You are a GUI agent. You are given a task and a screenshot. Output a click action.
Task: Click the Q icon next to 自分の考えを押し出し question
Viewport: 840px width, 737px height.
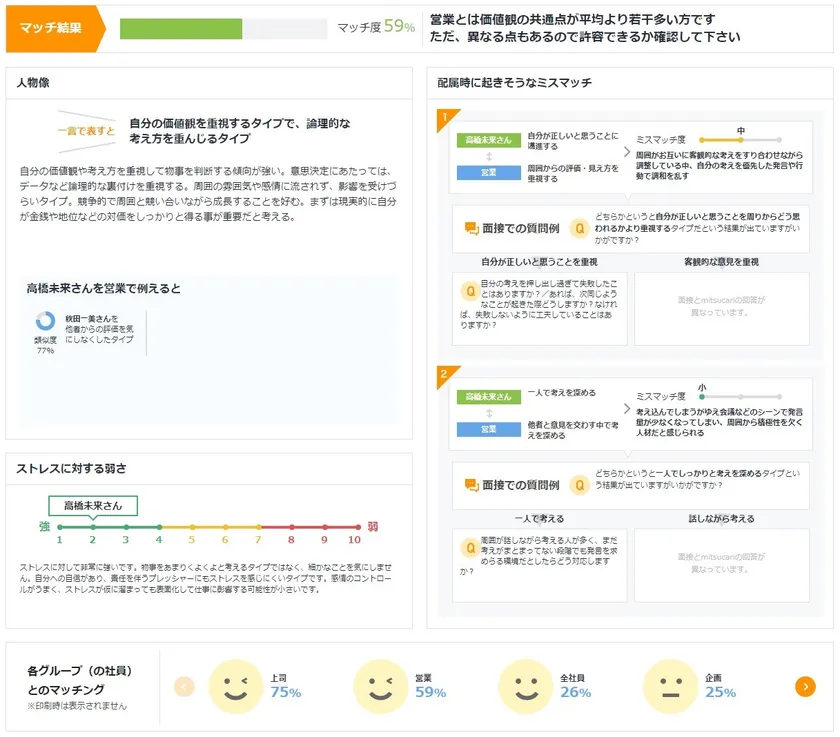coord(470,291)
